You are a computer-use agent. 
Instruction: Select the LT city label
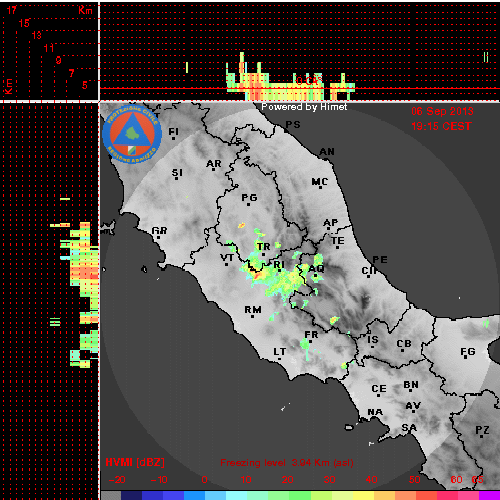[279, 352]
